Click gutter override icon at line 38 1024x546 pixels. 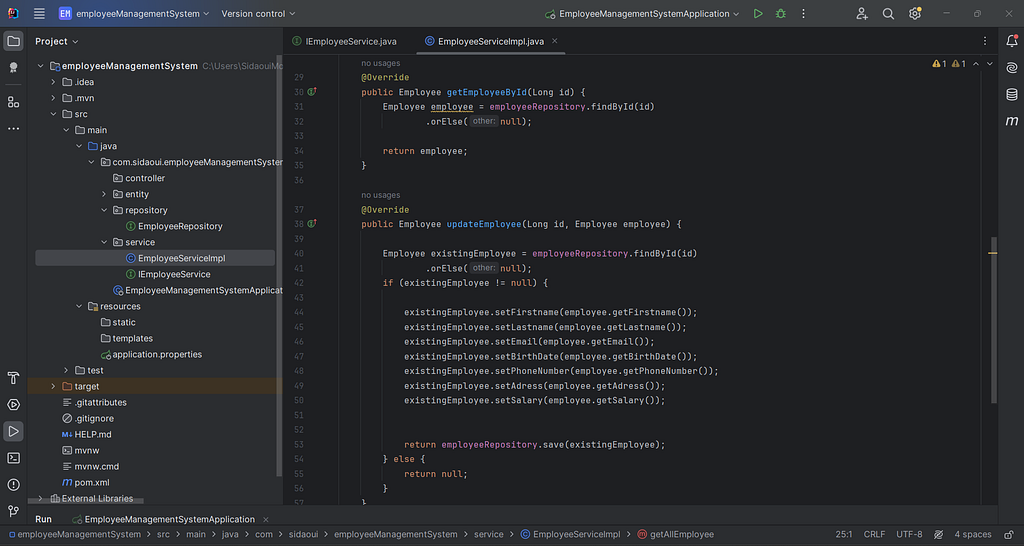pyautogui.click(x=312, y=224)
